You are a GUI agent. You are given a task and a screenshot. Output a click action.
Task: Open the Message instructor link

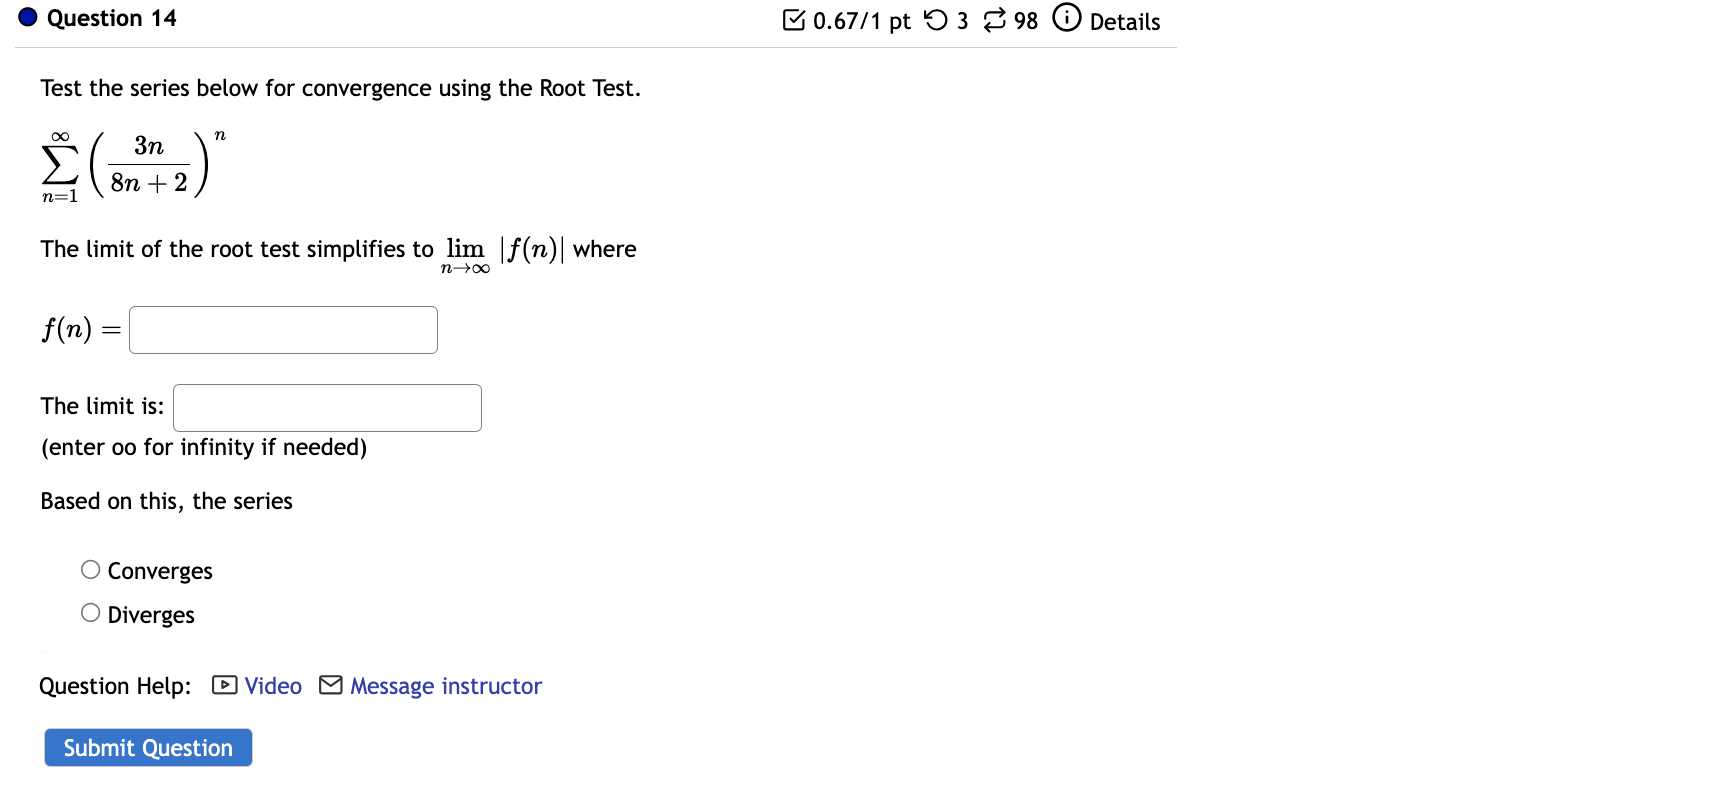445,686
